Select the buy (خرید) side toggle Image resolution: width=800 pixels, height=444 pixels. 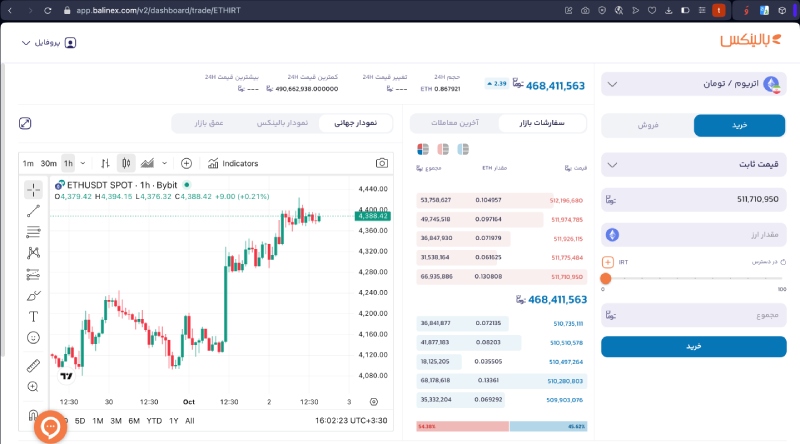point(740,126)
